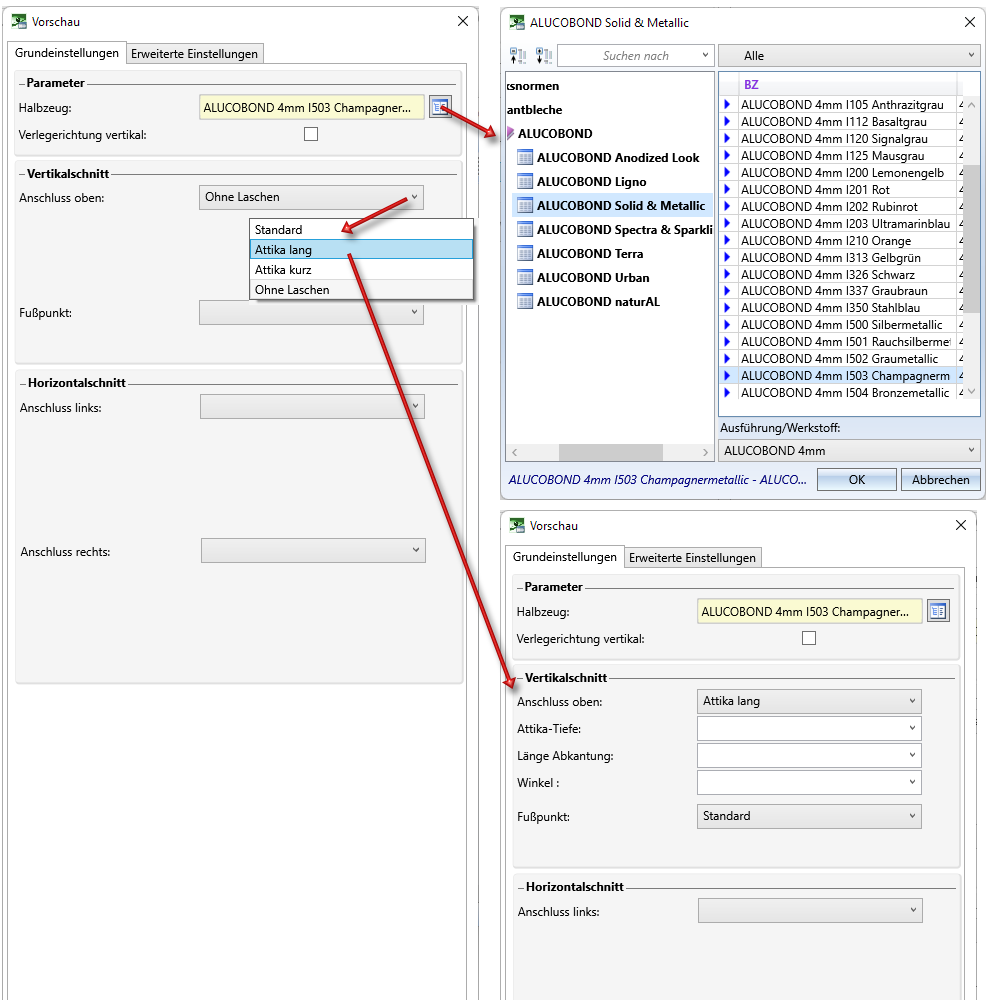Click app icon in ALUCOBOND dialog title bar
Screen dimensions: 1000x1000
point(517,22)
